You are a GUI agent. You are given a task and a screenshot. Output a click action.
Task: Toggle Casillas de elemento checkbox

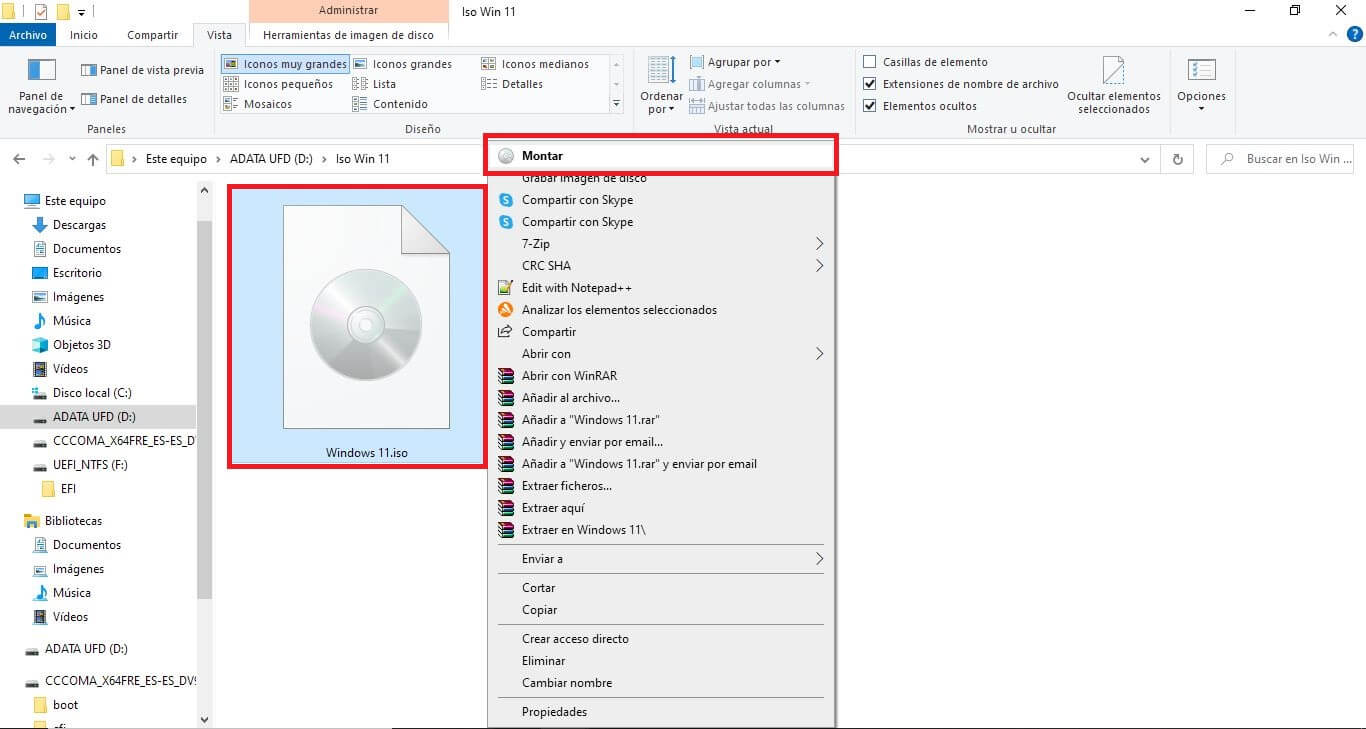[869, 62]
